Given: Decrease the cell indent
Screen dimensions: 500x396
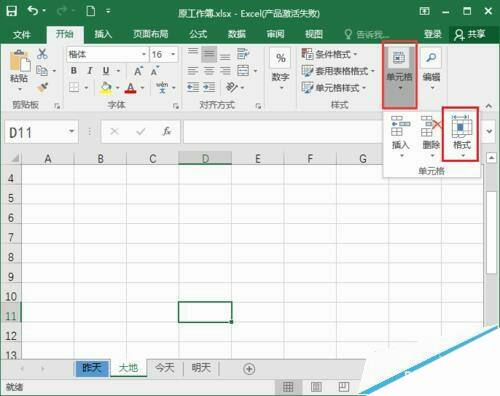Looking at the screenshot, I should 193,88.
